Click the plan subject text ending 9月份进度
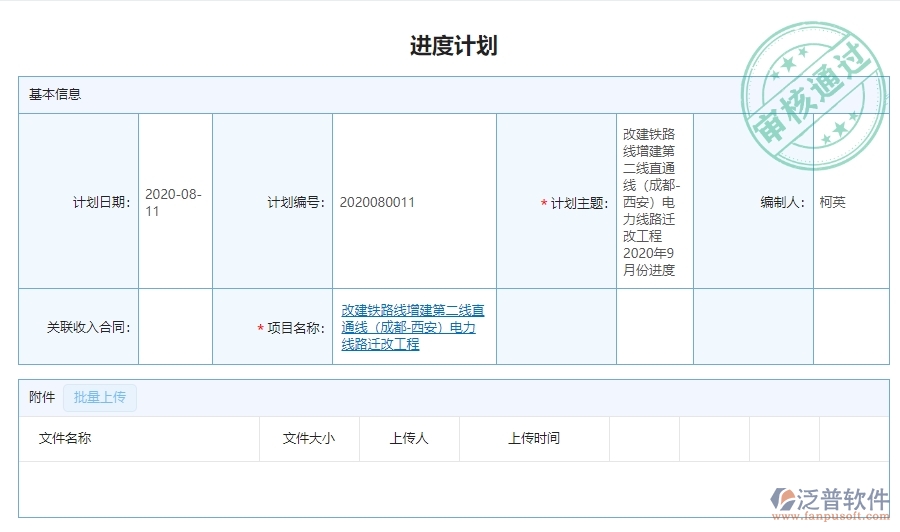This screenshot has height=532, width=900. click(x=651, y=202)
